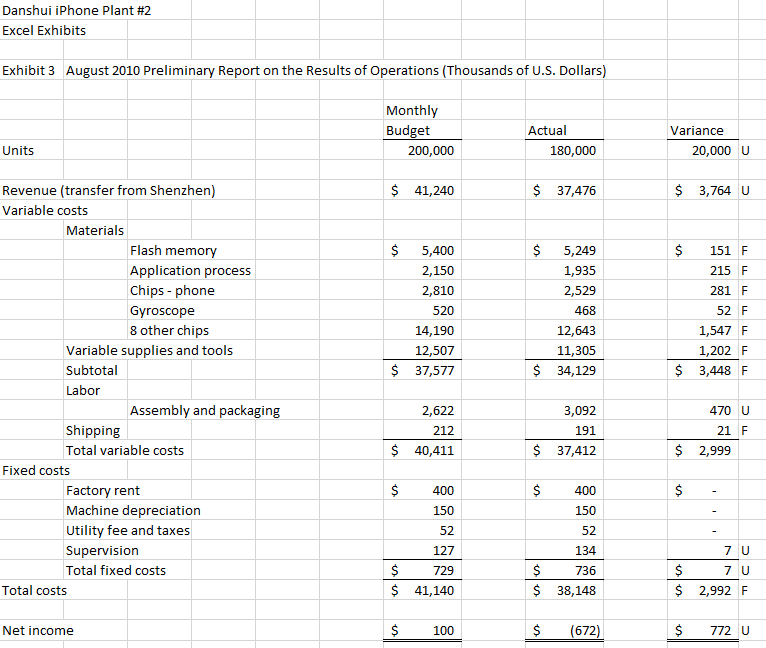
Task: Select actual units value 180,000
Action: [573, 151]
